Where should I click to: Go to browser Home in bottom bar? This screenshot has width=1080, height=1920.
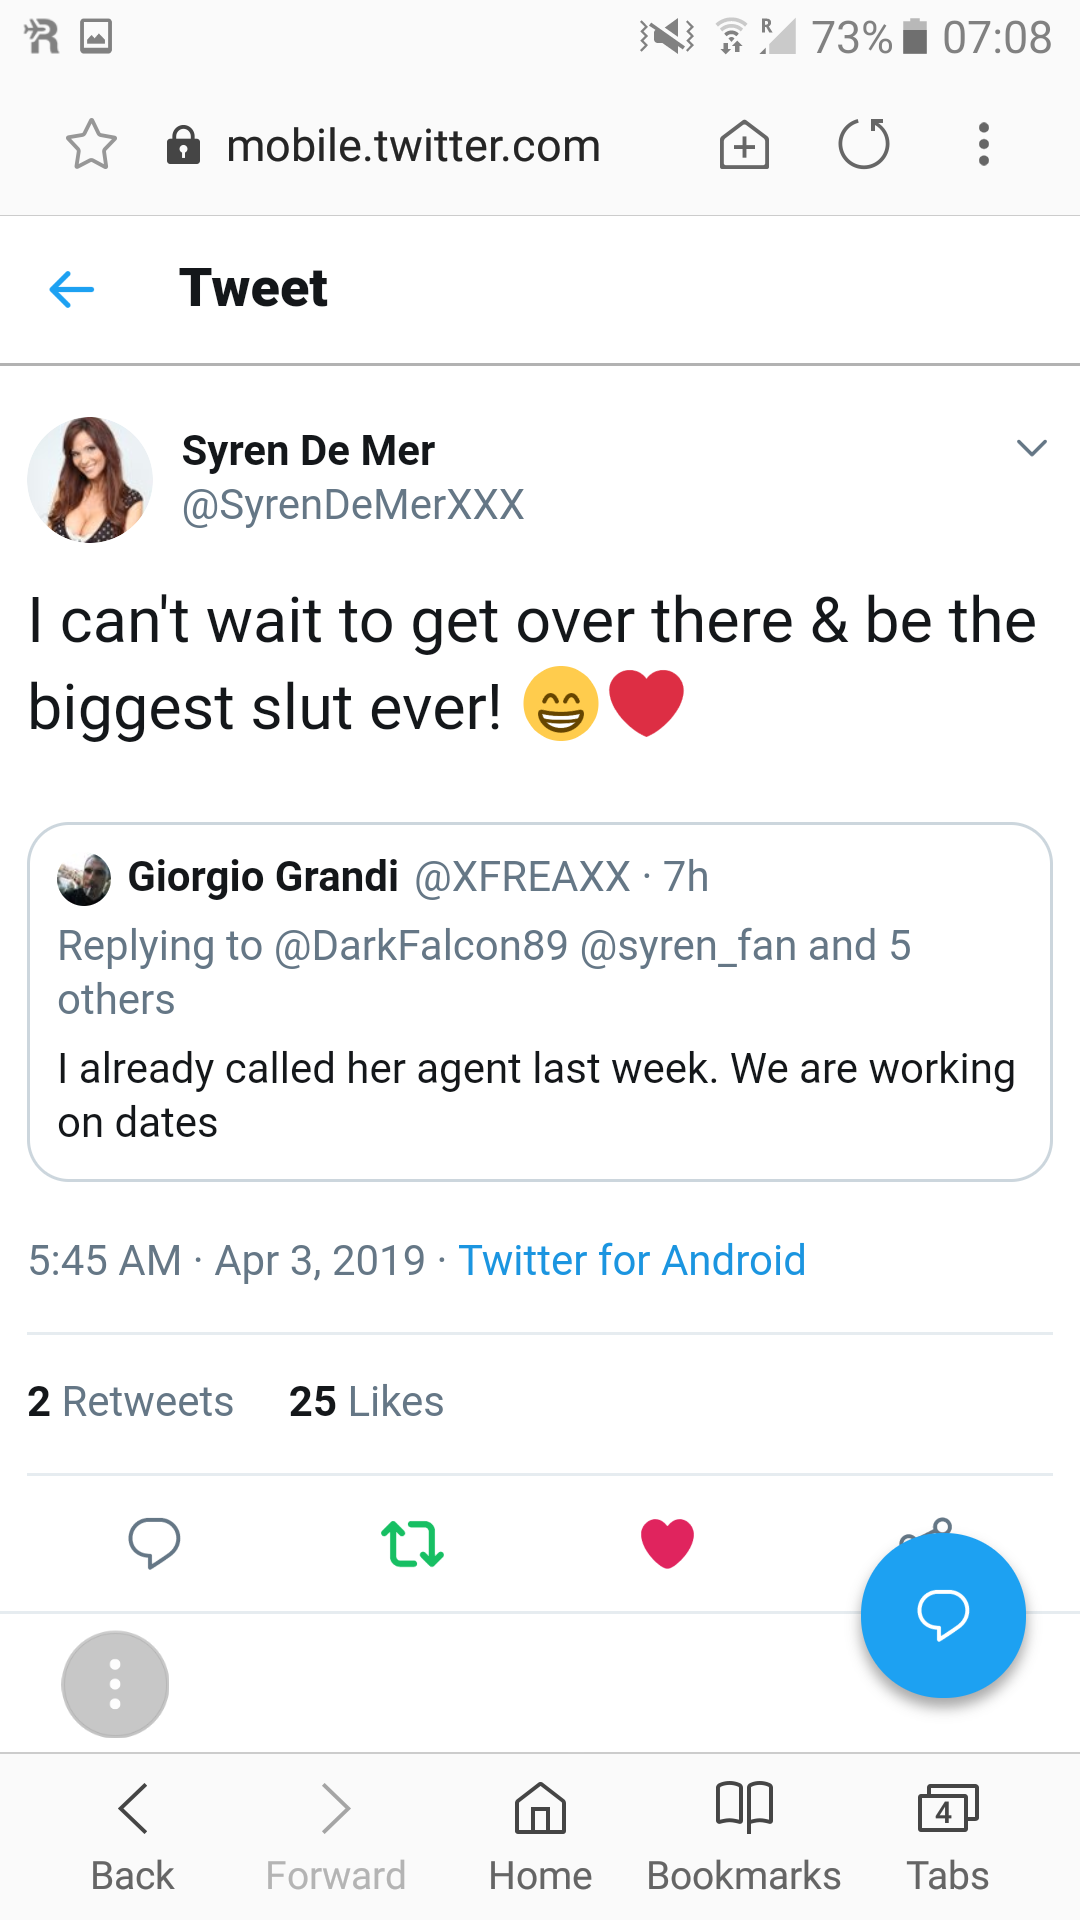(540, 1835)
